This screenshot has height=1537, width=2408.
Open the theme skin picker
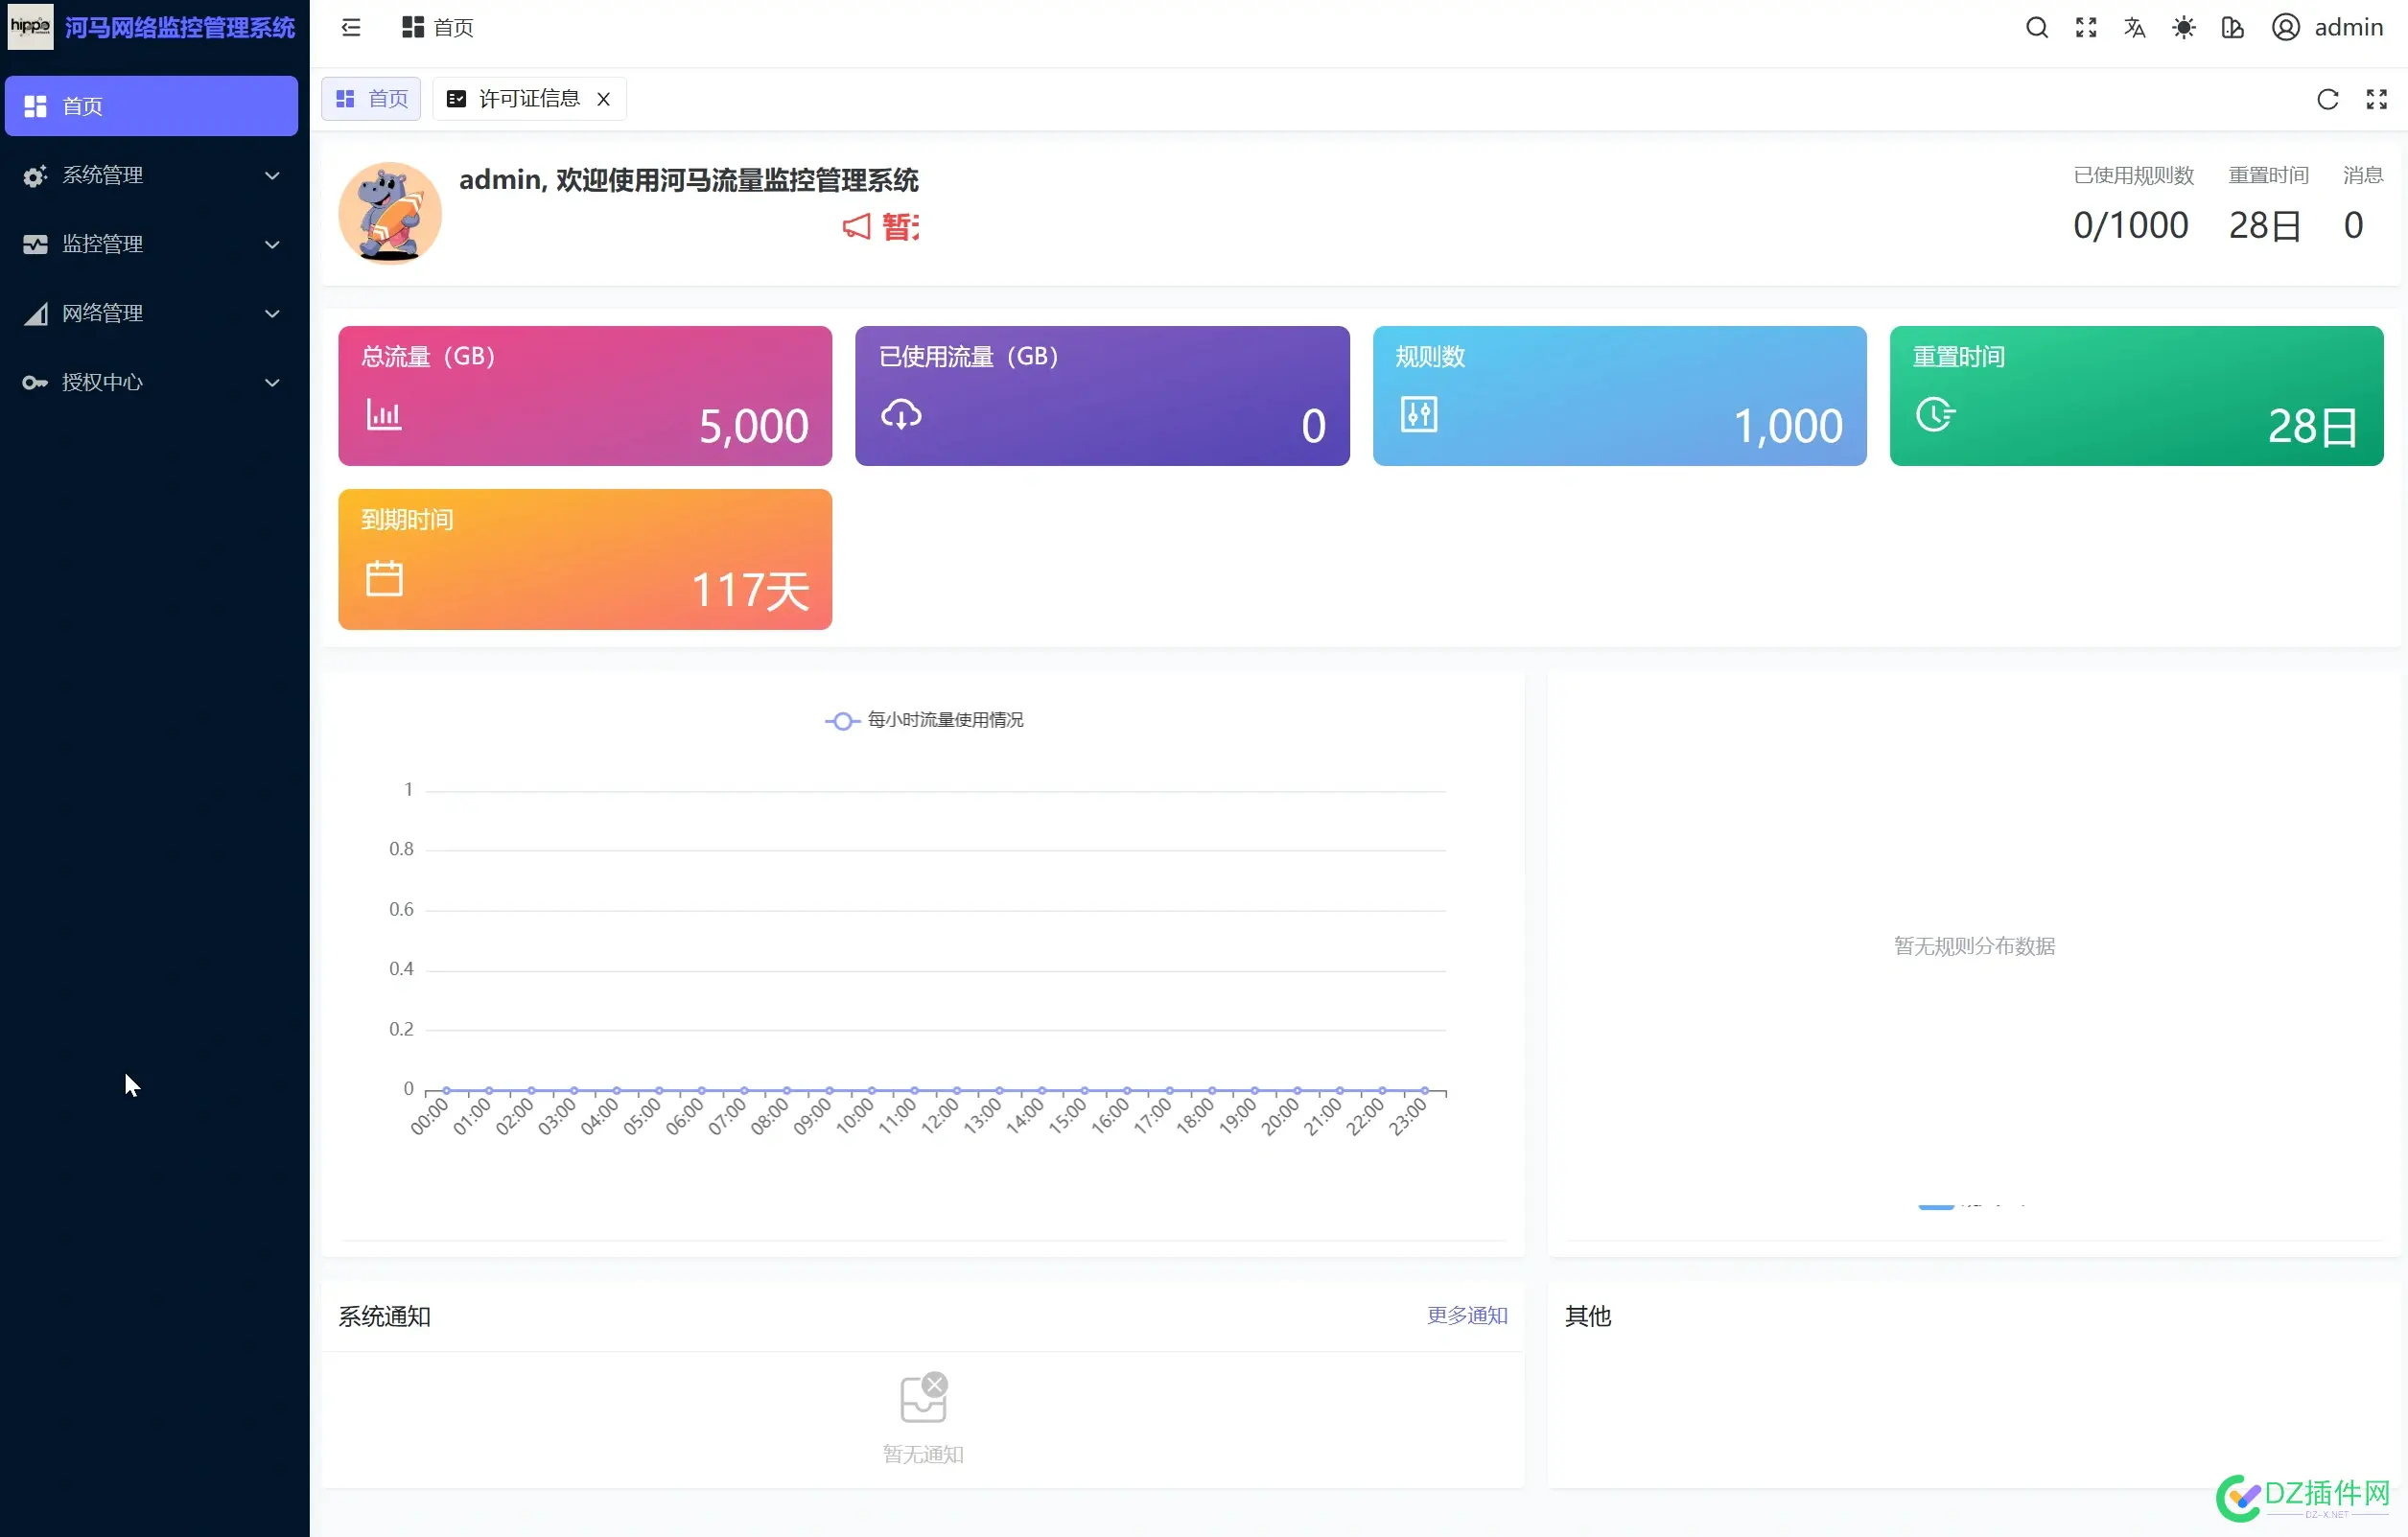click(2233, 27)
